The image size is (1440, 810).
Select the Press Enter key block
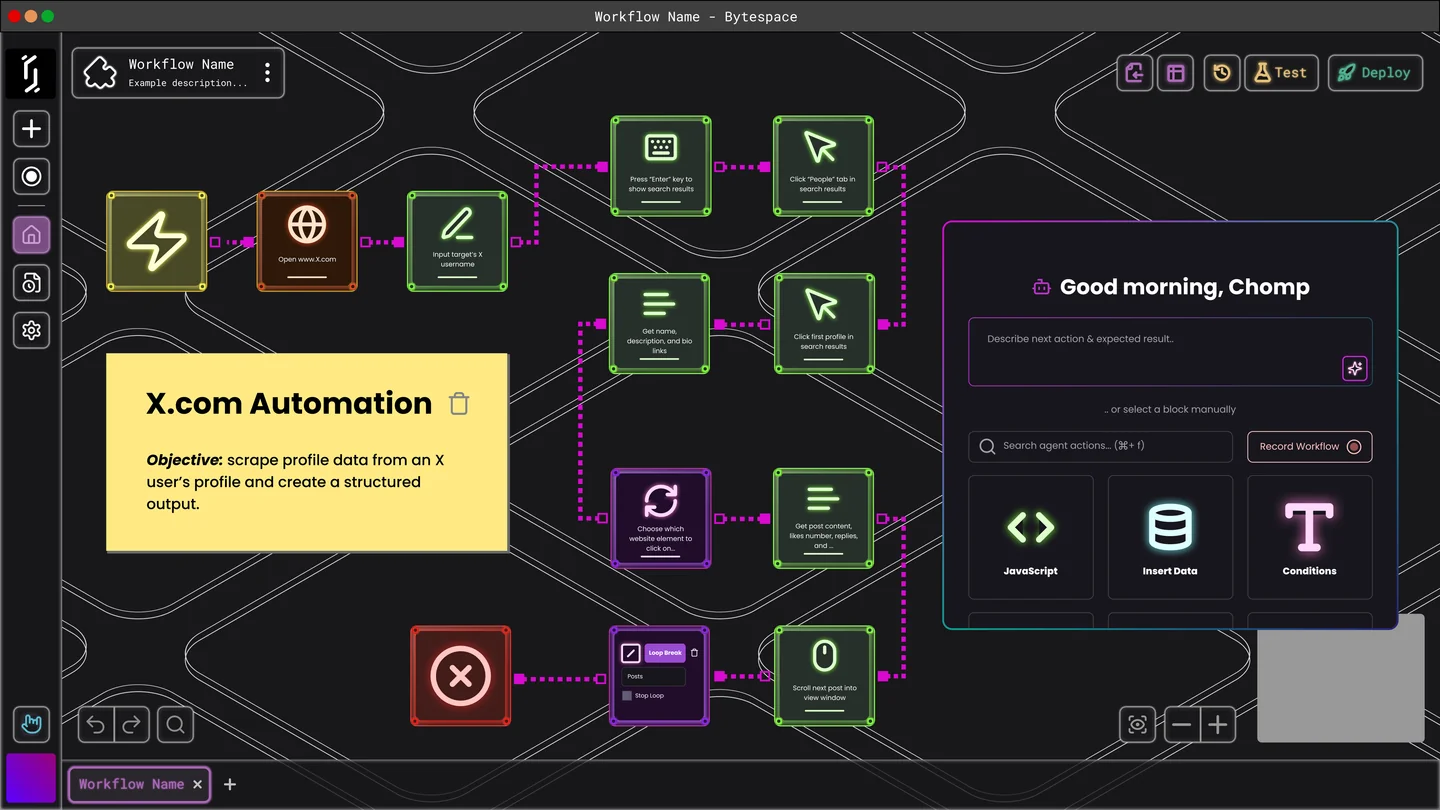(661, 166)
